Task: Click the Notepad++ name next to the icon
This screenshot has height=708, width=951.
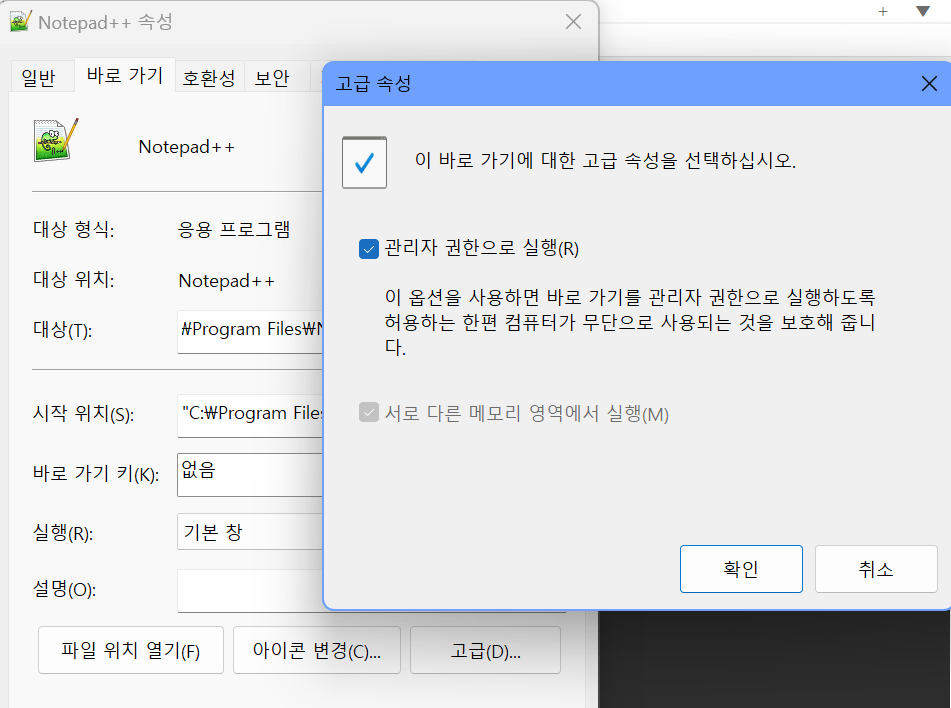Action: point(186,147)
